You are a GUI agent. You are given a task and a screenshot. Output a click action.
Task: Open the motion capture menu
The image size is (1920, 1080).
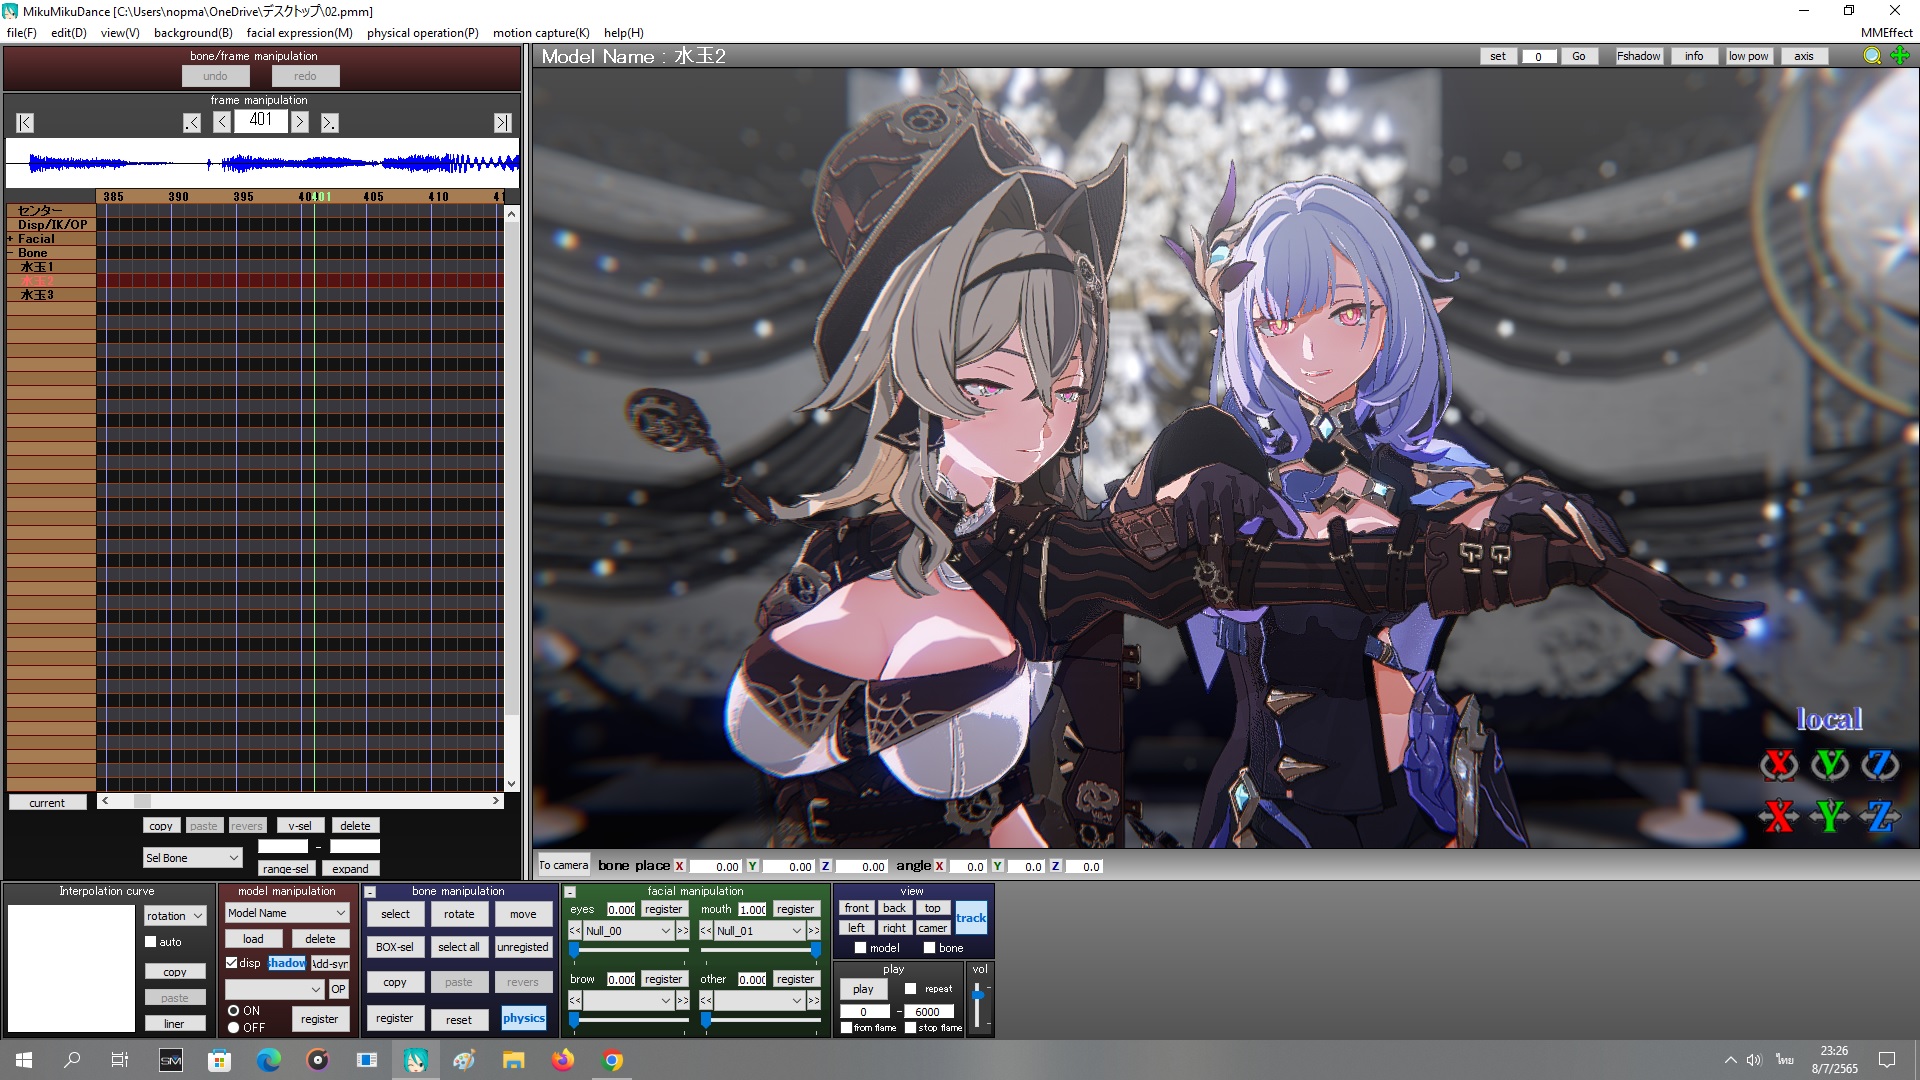pyautogui.click(x=541, y=33)
